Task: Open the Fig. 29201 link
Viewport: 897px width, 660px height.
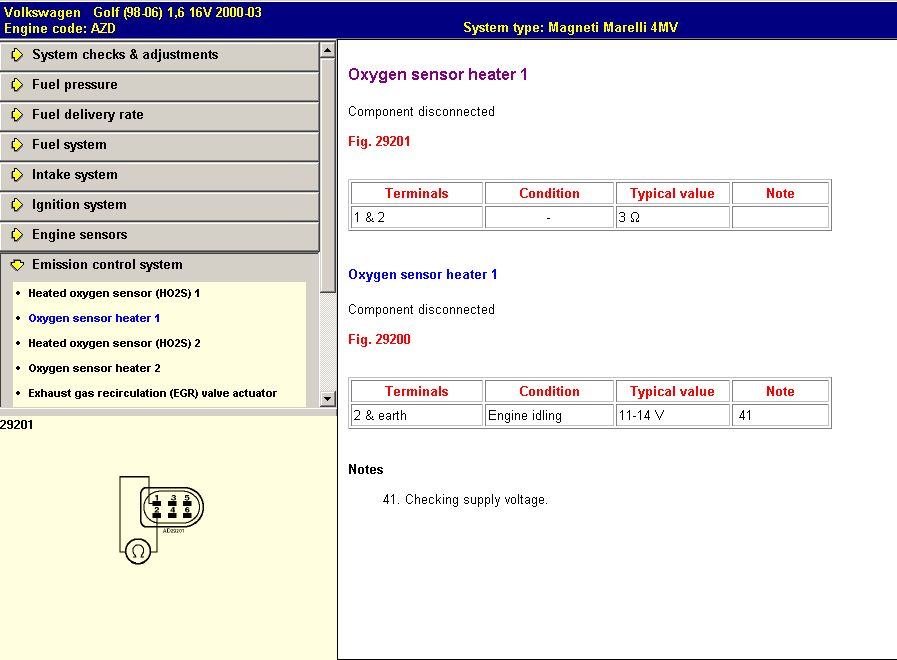Action: pos(379,142)
